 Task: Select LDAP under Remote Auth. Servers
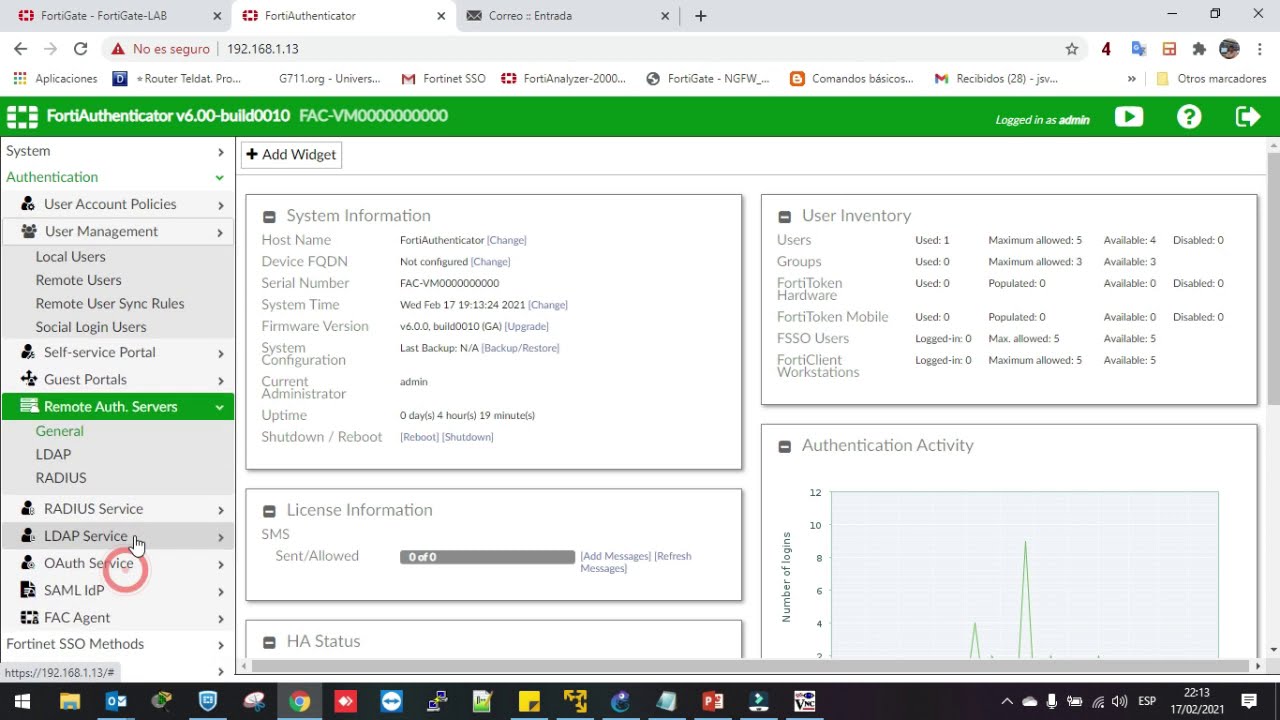coord(53,454)
